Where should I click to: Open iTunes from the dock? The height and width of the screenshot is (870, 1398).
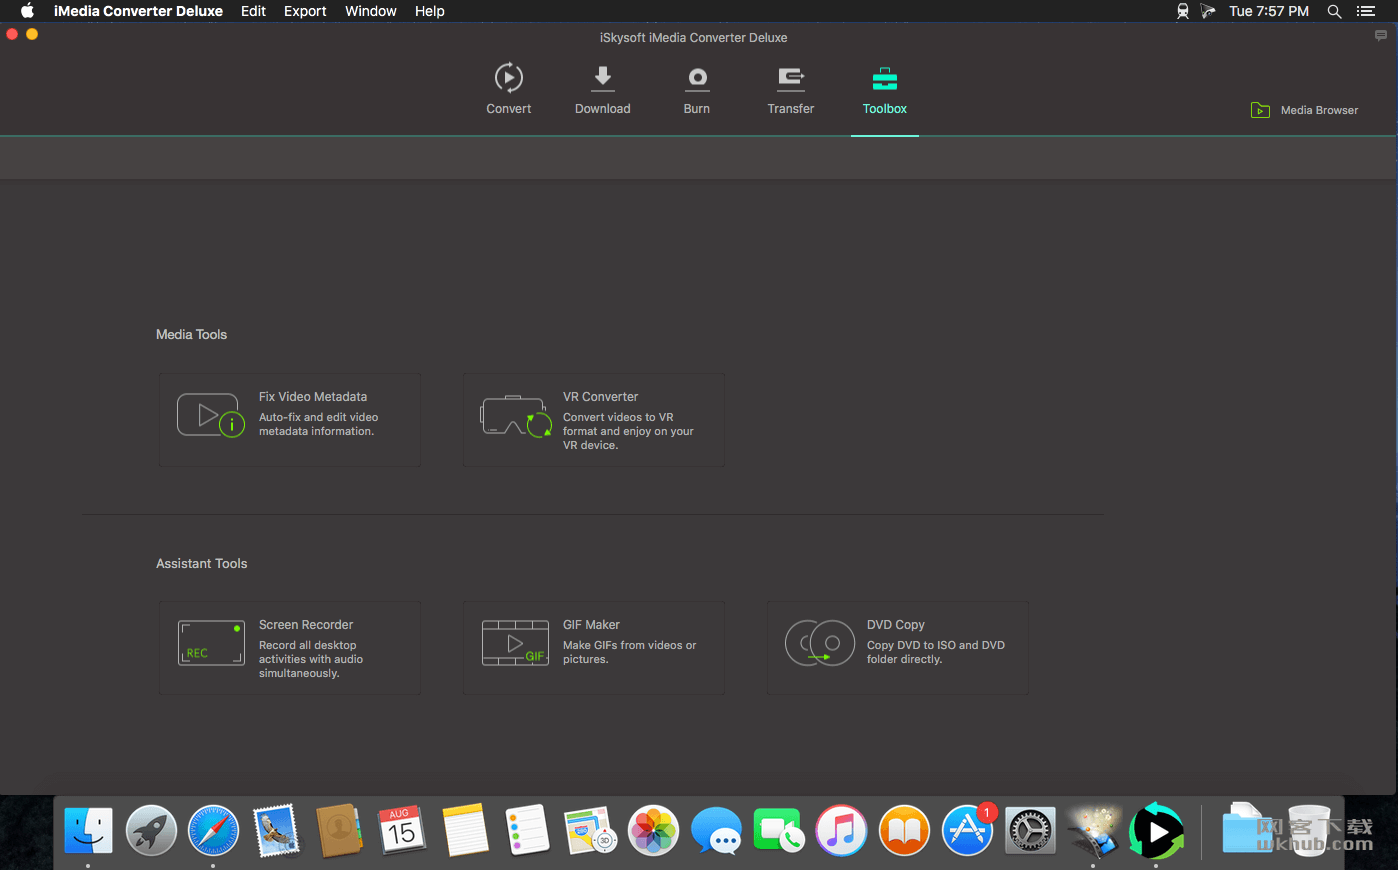841,831
